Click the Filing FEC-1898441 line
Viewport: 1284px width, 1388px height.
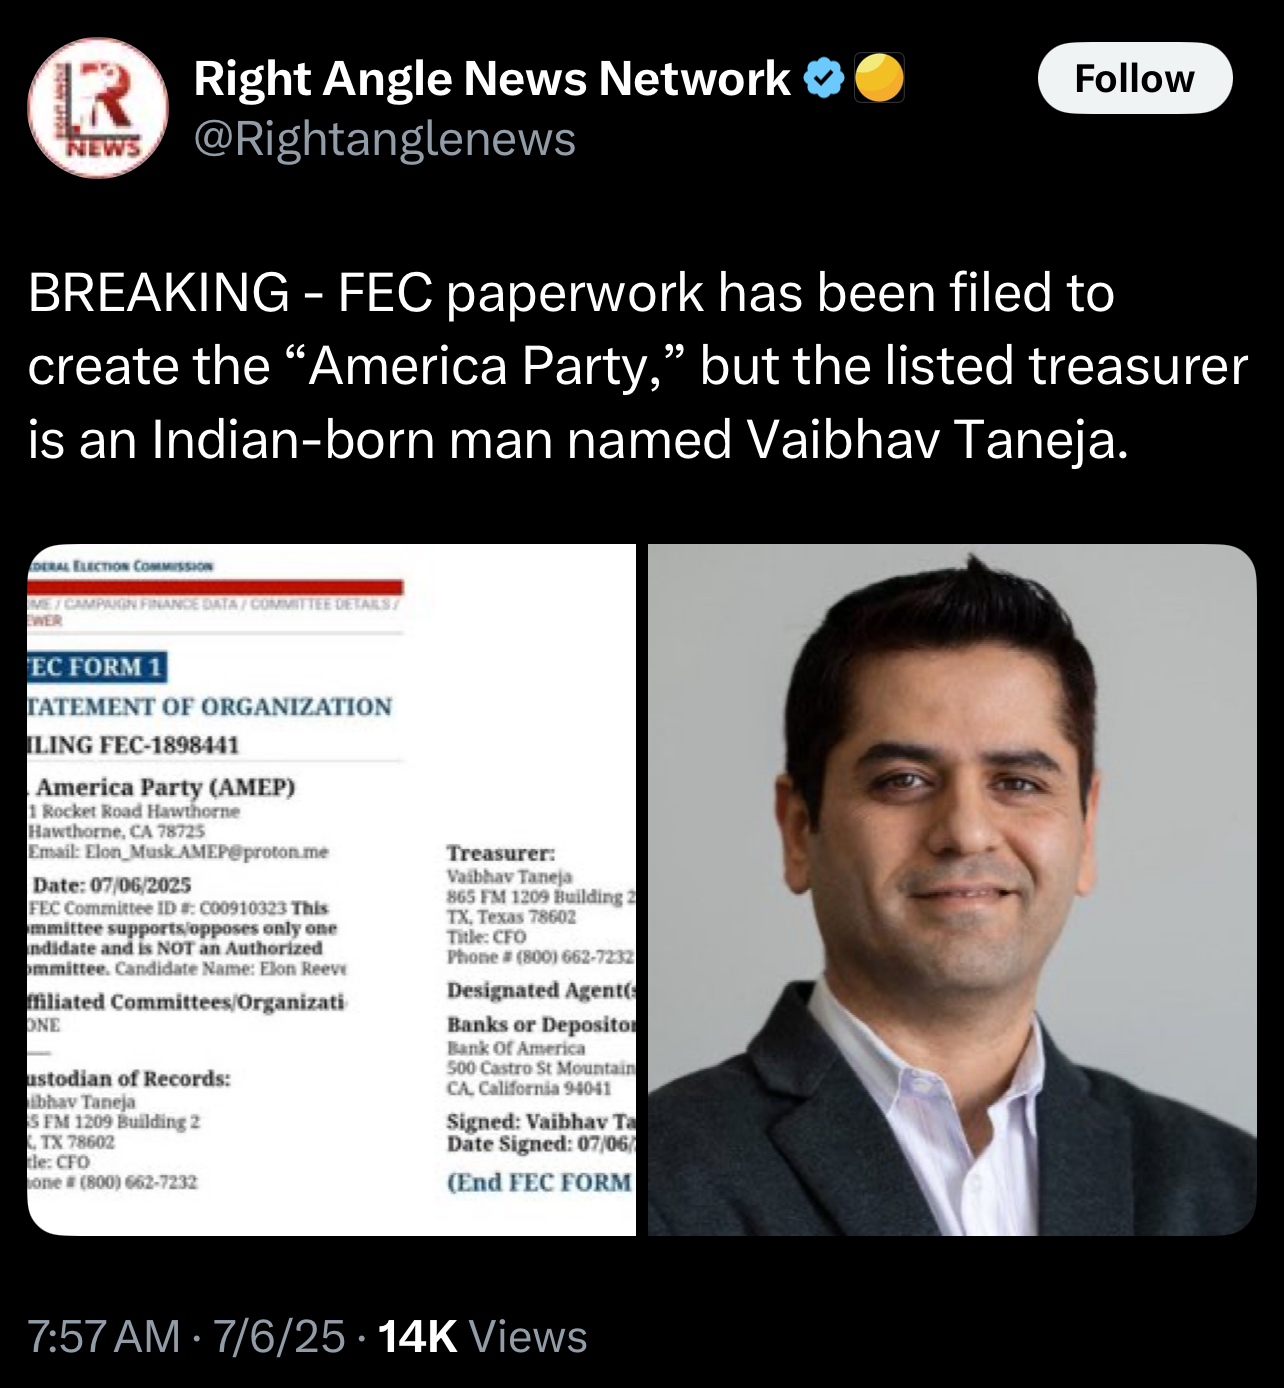134,745
